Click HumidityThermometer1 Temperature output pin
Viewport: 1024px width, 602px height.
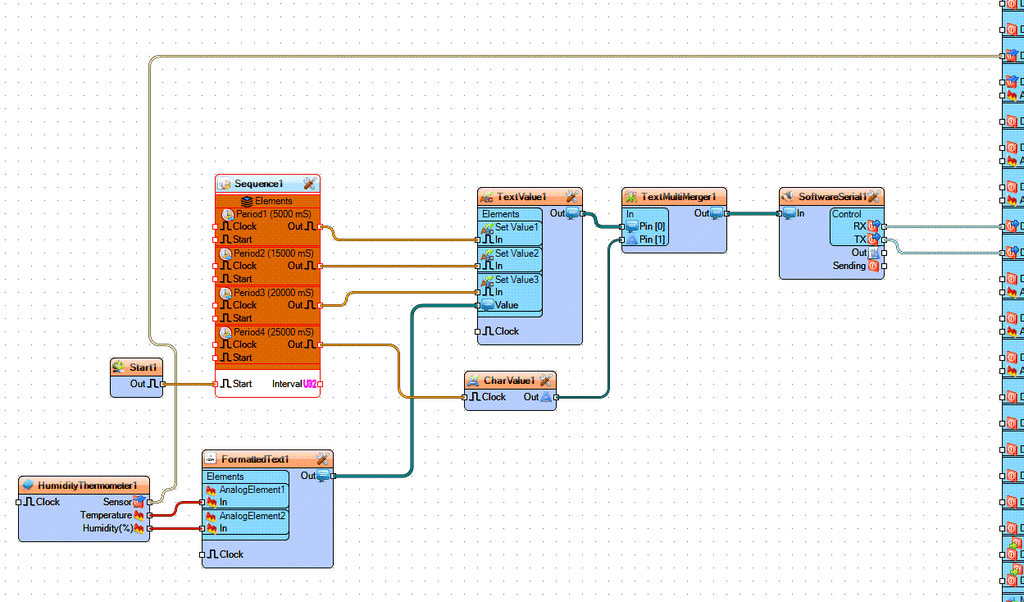pyautogui.click(x=150, y=515)
